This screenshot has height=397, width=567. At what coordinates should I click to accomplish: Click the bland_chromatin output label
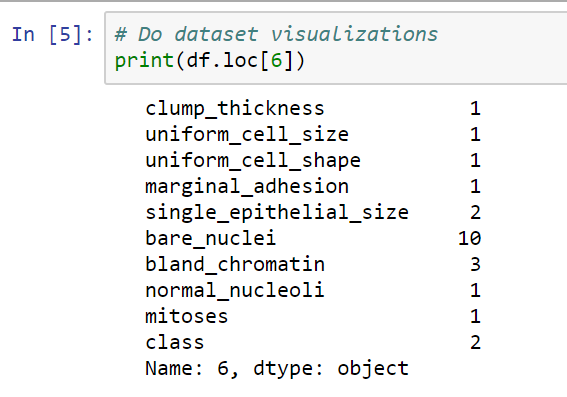(x=235, y=264)
